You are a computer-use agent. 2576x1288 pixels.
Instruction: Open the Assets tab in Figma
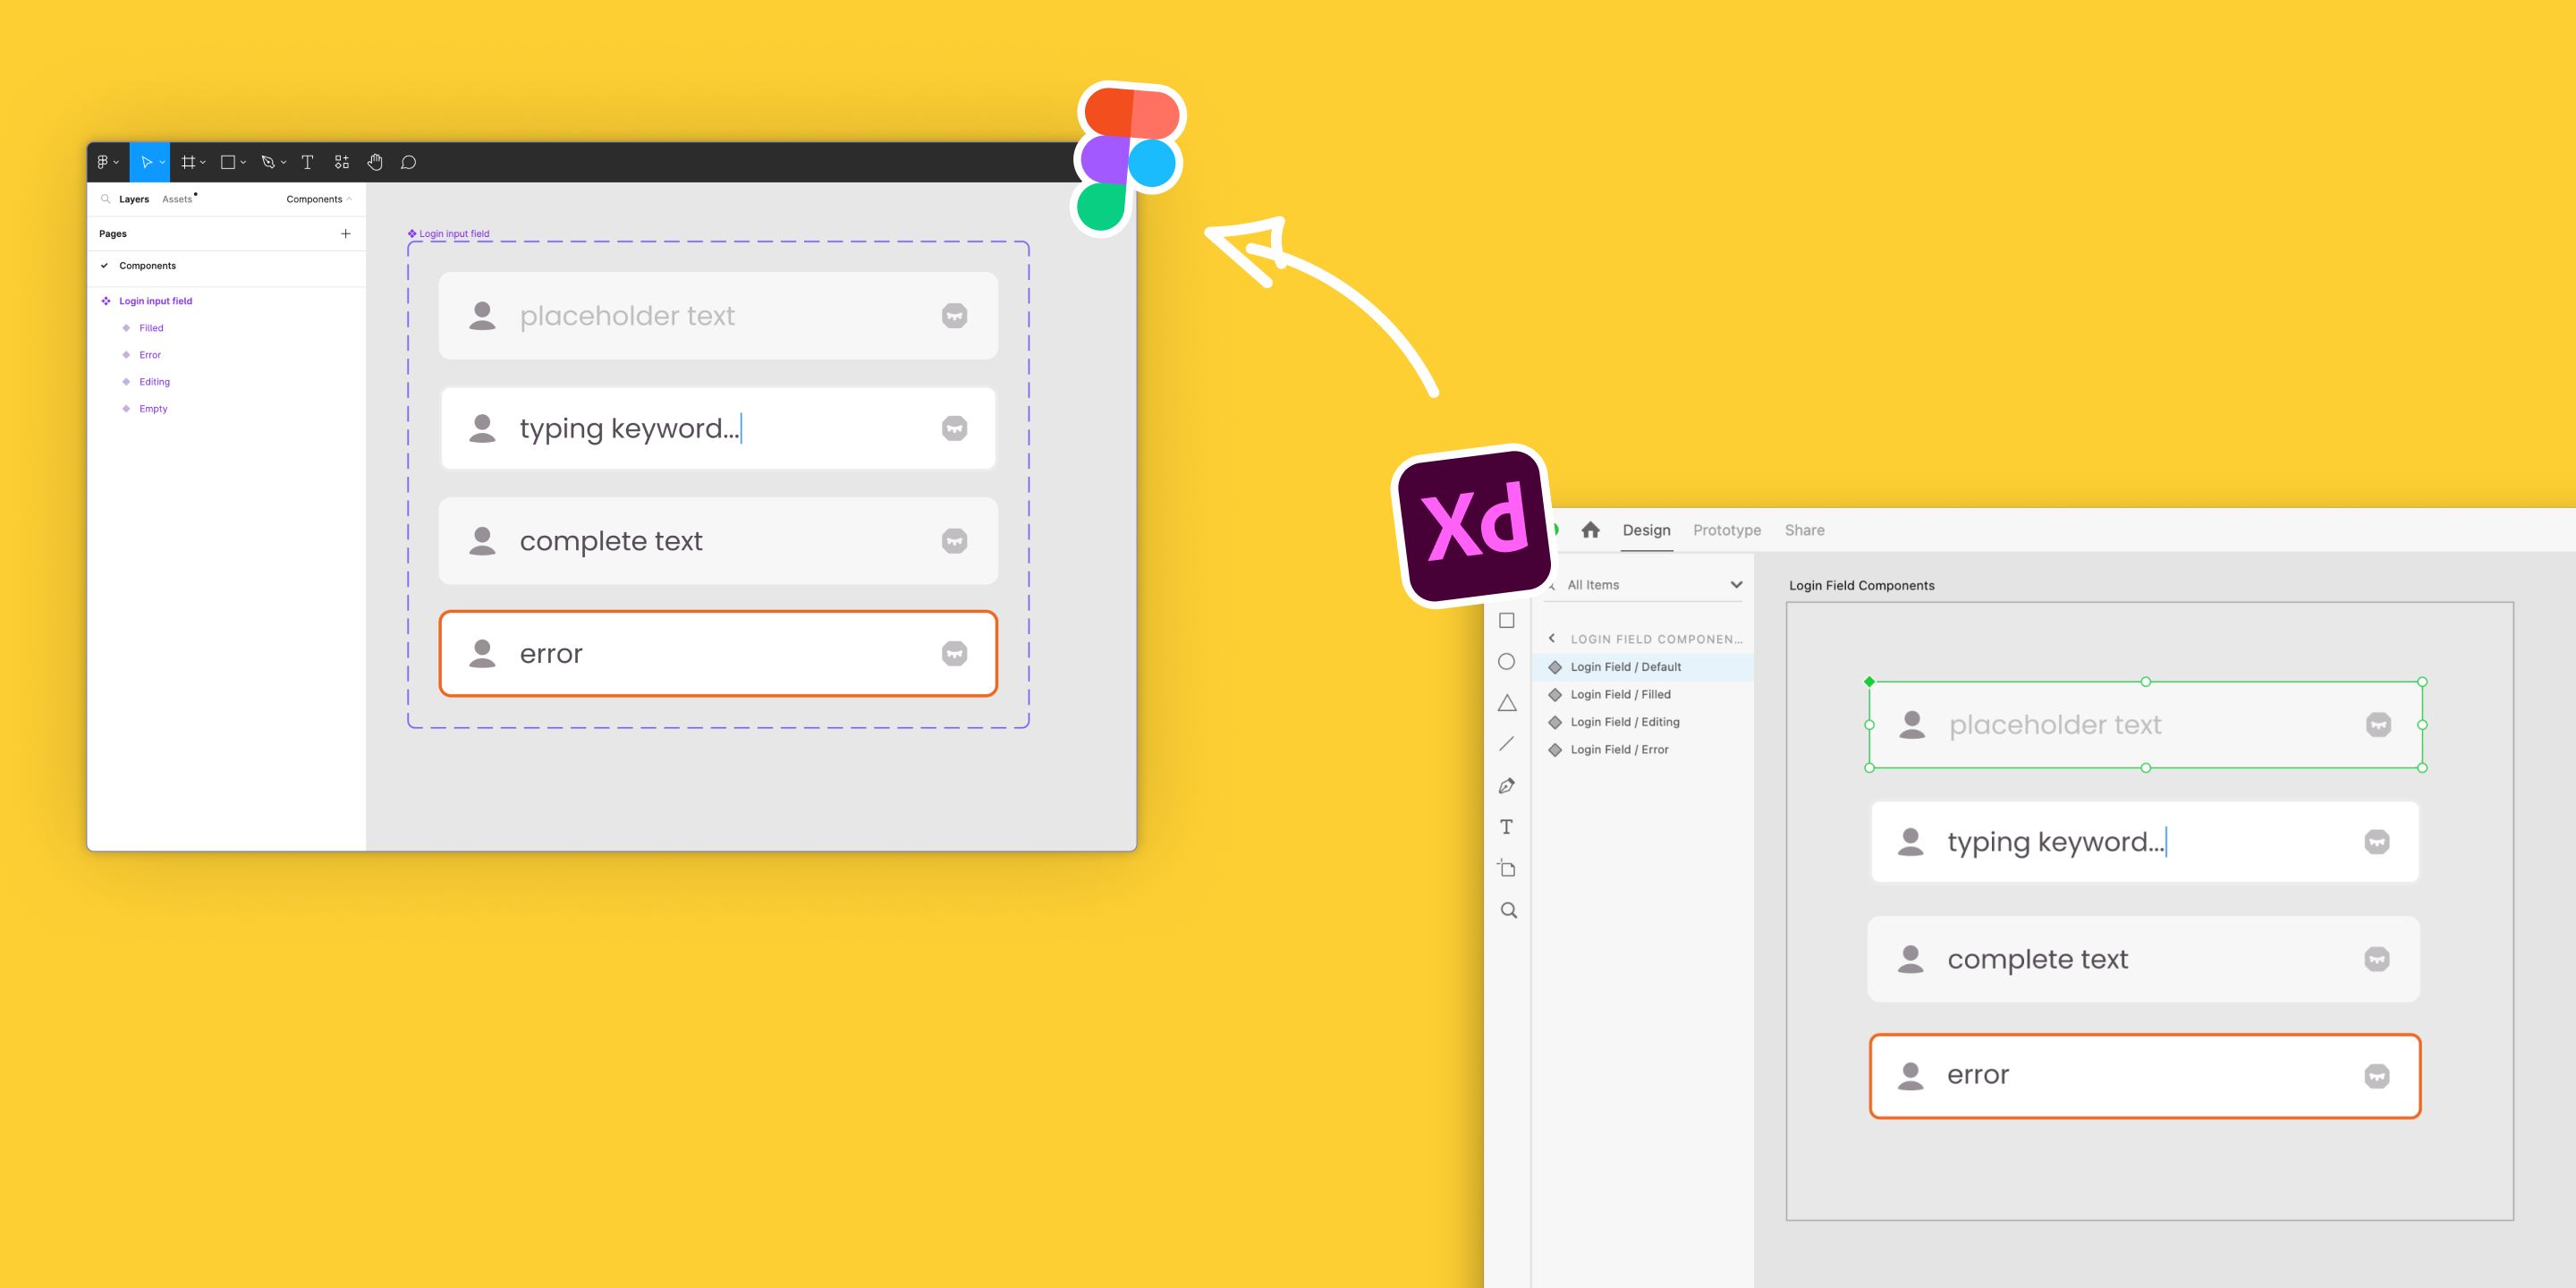click(x=177, y=199)
